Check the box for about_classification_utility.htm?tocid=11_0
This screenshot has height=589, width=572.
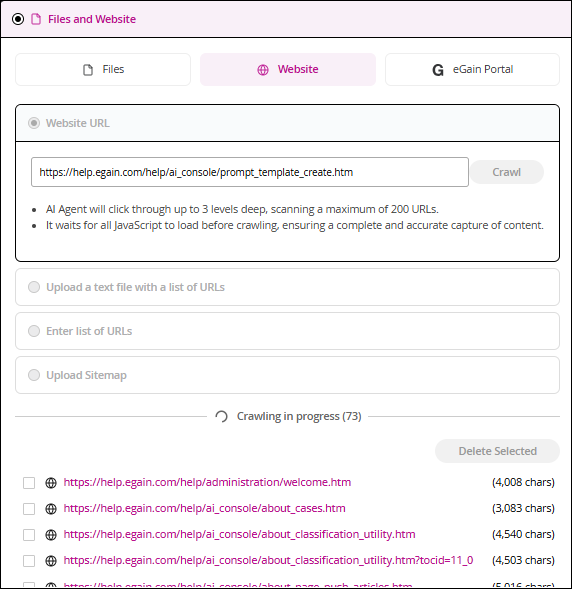coord(29,560)
